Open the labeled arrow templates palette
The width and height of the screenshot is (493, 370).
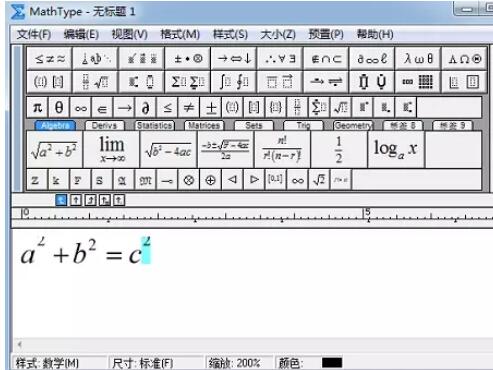click(x=326, y=81)
